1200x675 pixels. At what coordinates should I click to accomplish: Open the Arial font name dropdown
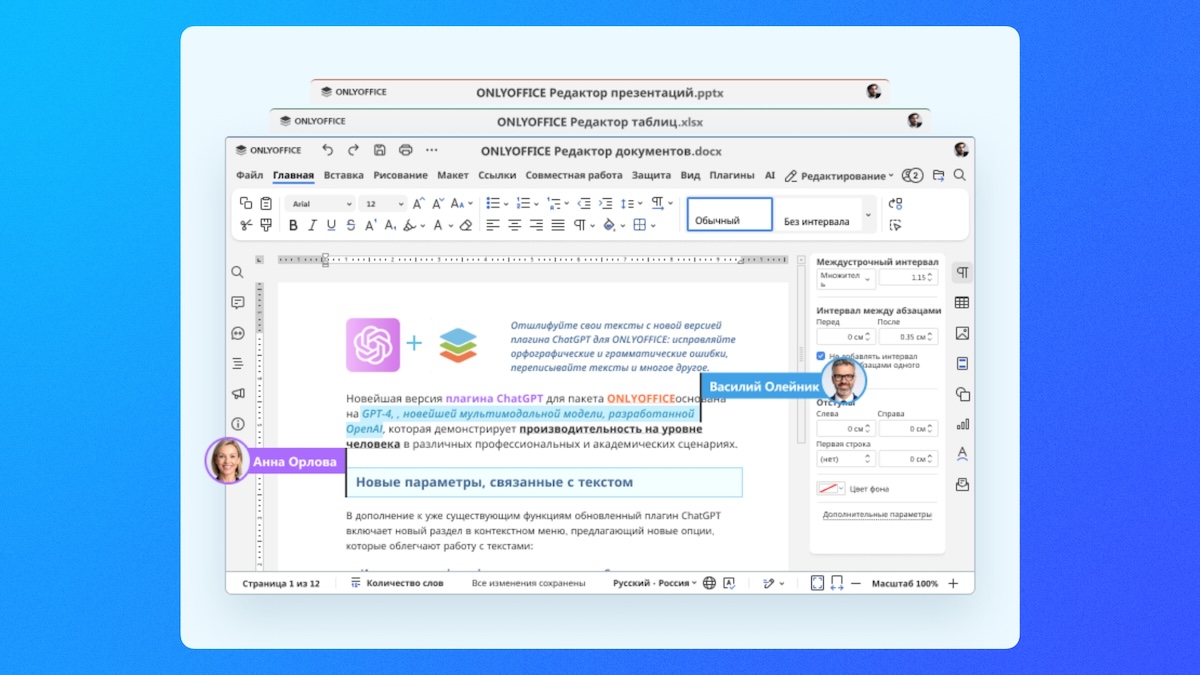tap(321, 203)
